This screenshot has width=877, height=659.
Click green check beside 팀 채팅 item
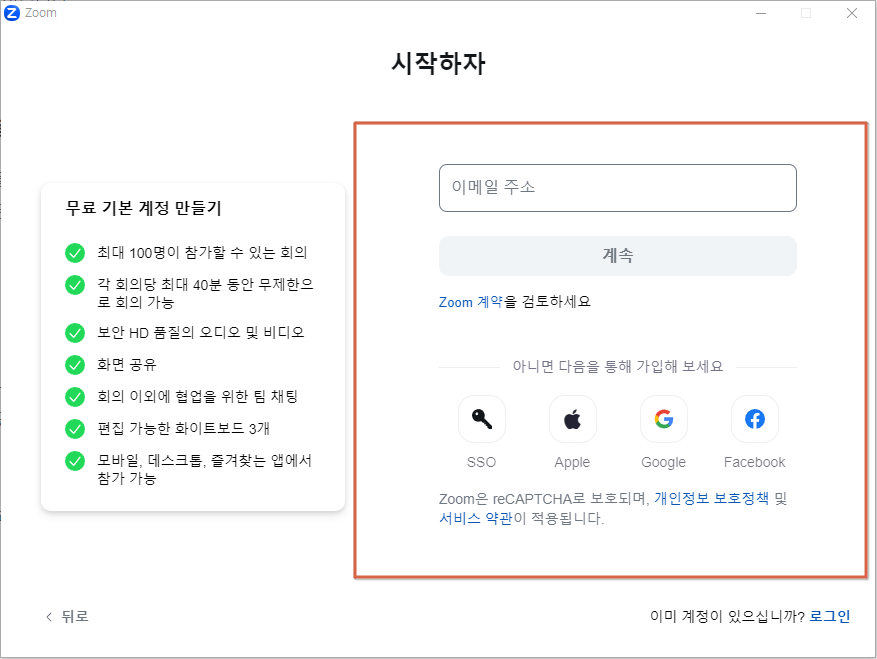click(75, 397)
